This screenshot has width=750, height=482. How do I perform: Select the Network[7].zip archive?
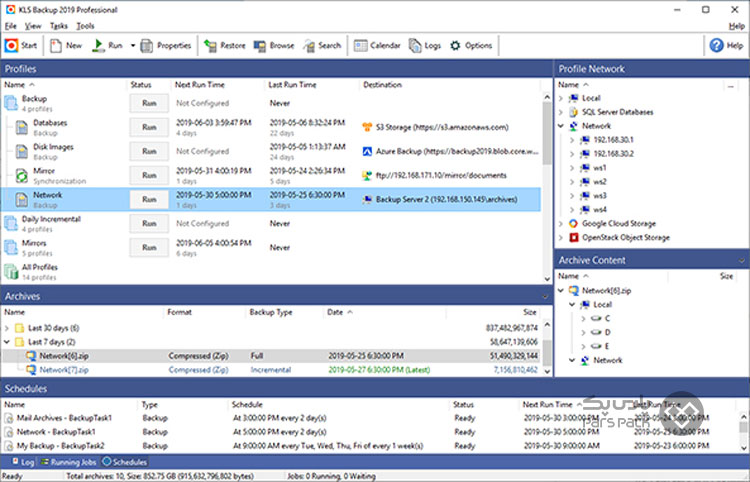(64, 370)
